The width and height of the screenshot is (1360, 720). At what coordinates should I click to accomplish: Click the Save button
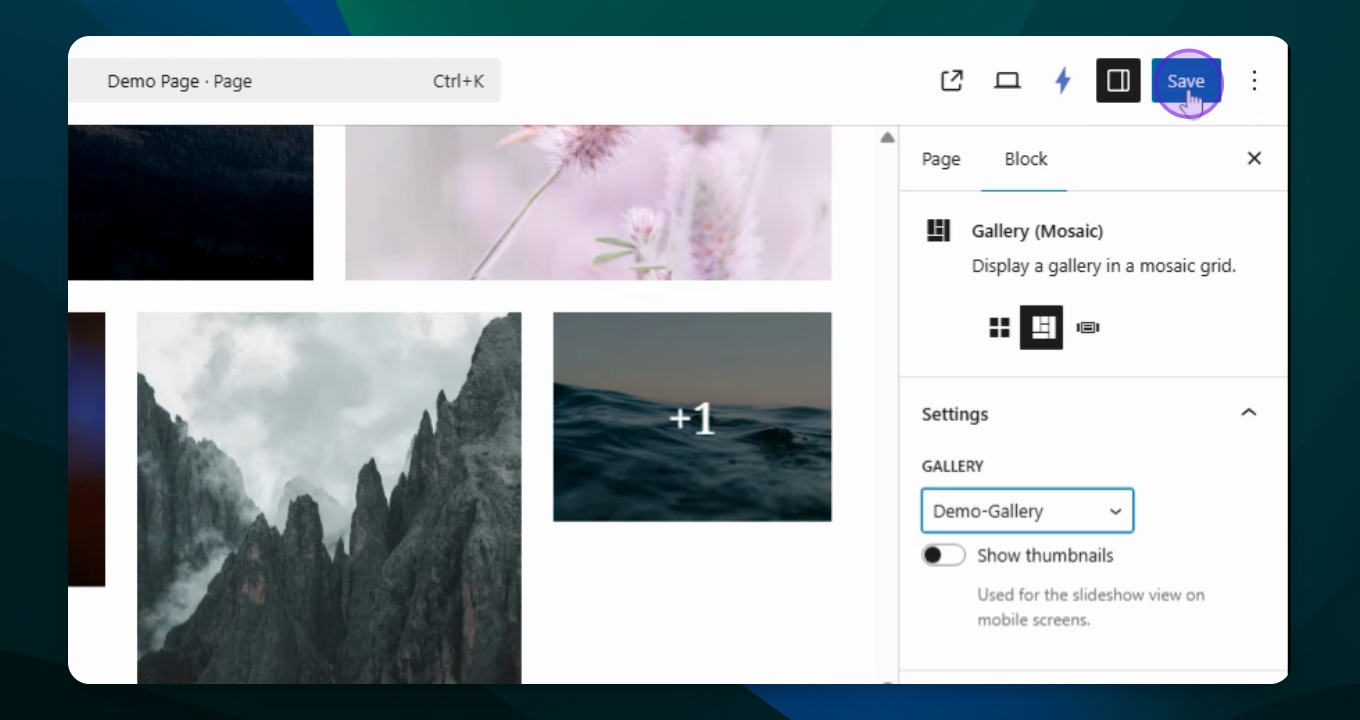[x=1186, y=81]
